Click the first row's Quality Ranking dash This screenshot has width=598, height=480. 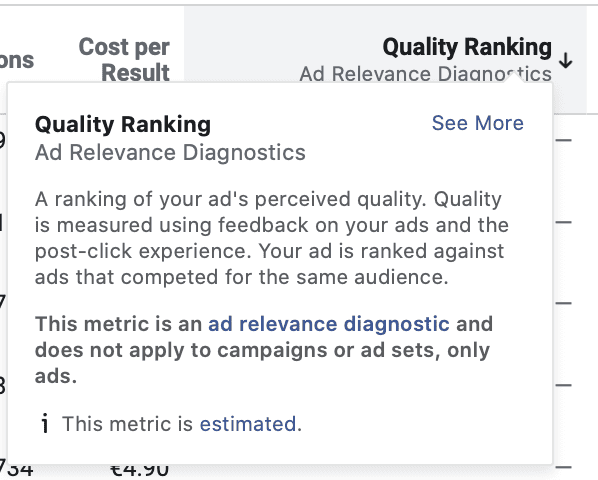[x=563, y=140]
